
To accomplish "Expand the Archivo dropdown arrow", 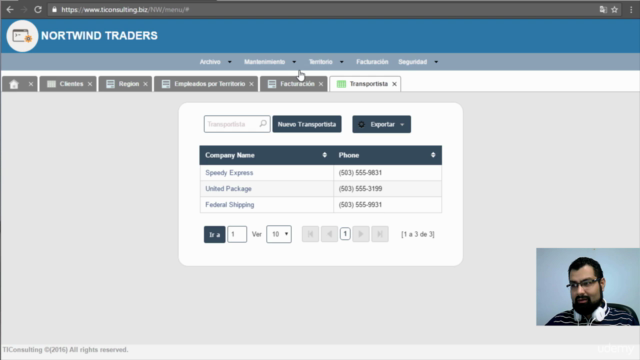I will point(229,62).
